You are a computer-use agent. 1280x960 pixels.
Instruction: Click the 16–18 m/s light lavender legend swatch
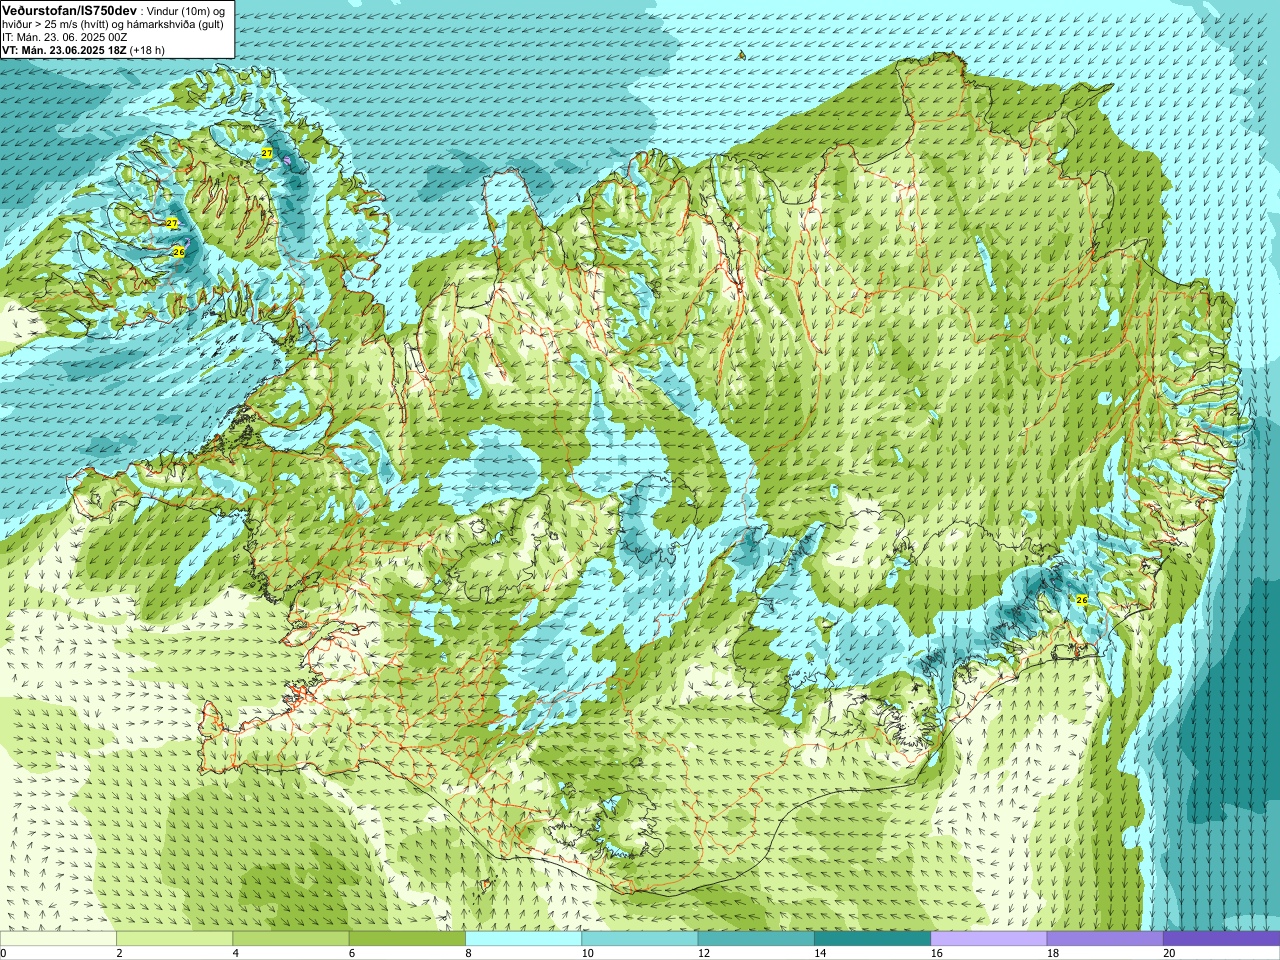click(x=989, y=939)
